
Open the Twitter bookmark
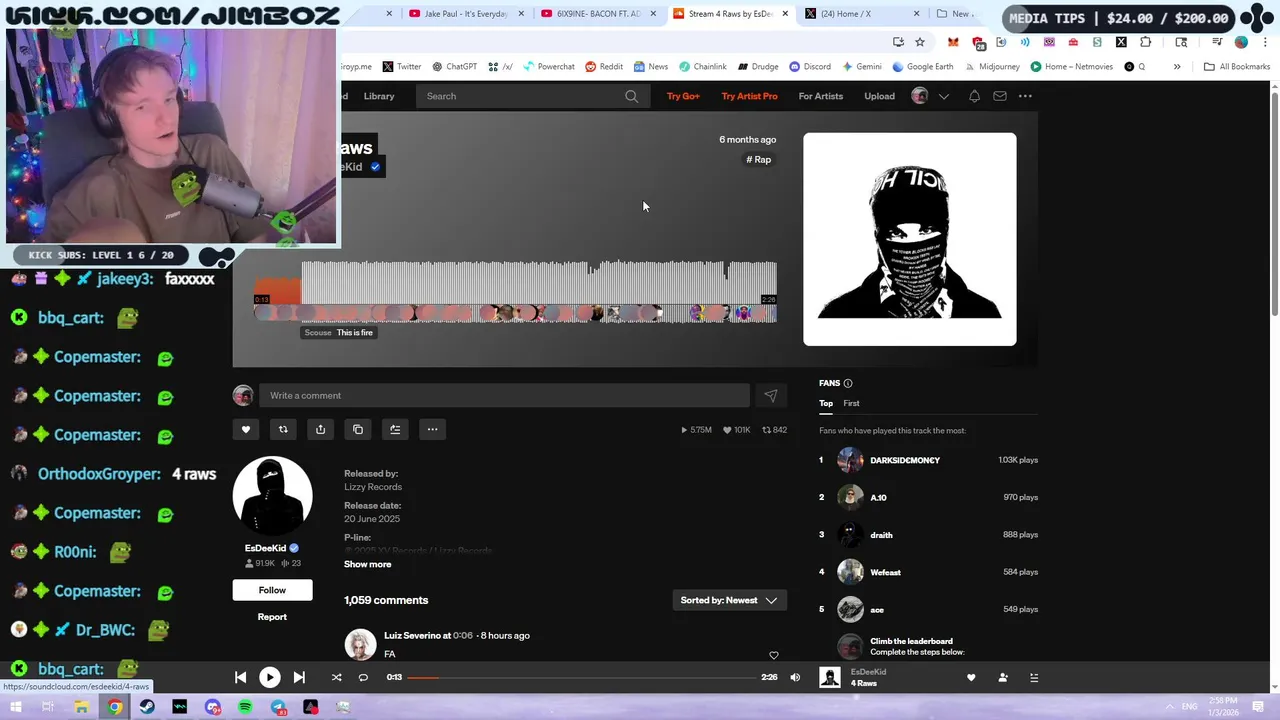tap(402, 67)
